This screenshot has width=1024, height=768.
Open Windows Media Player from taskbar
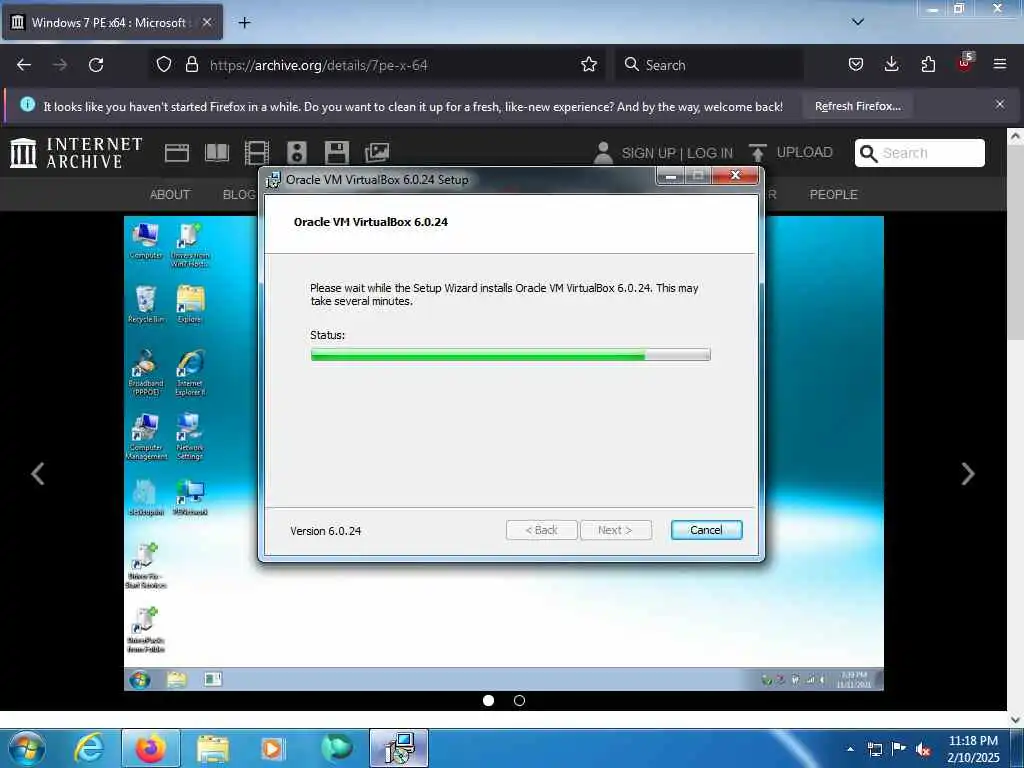pyautogui.click(x=272, y=748)
